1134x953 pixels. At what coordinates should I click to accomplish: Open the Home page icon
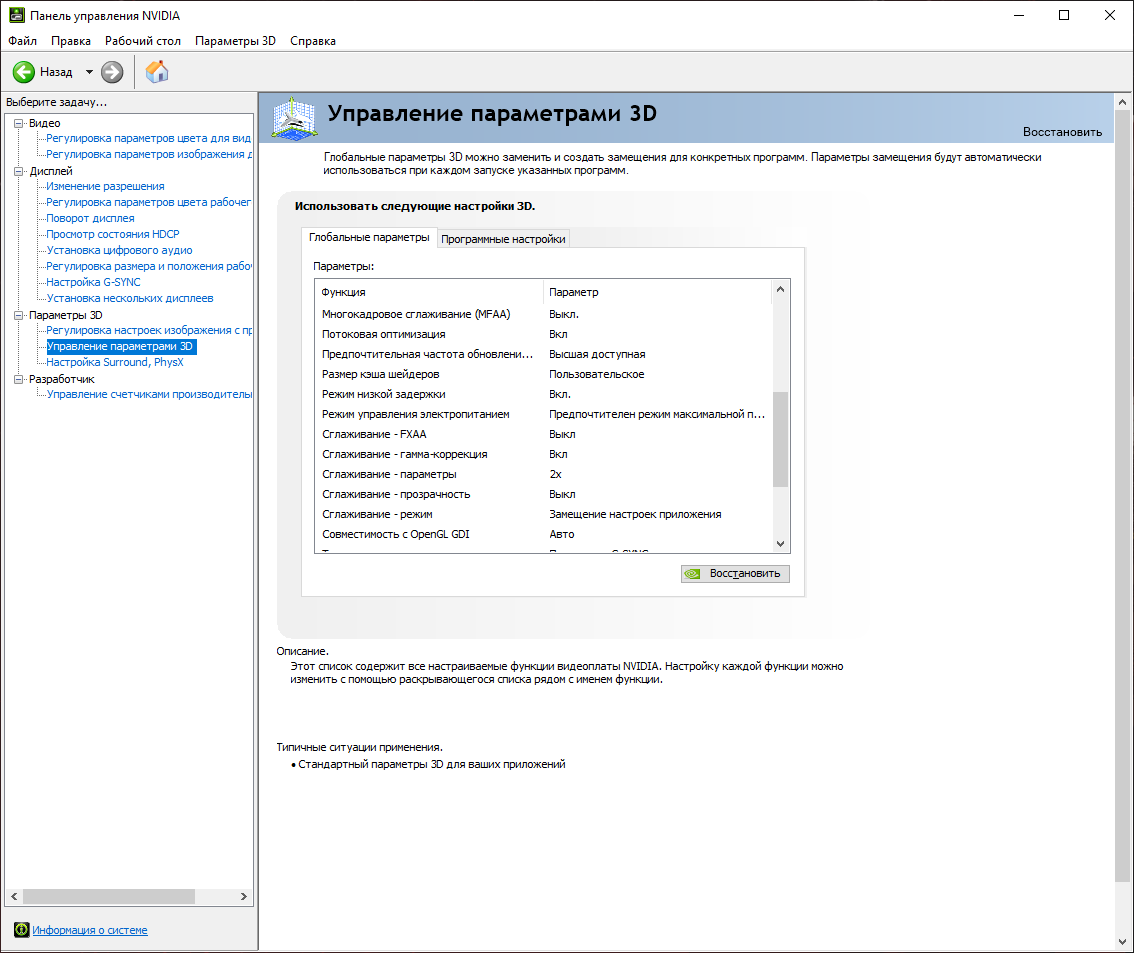click(x=157, y=72)
